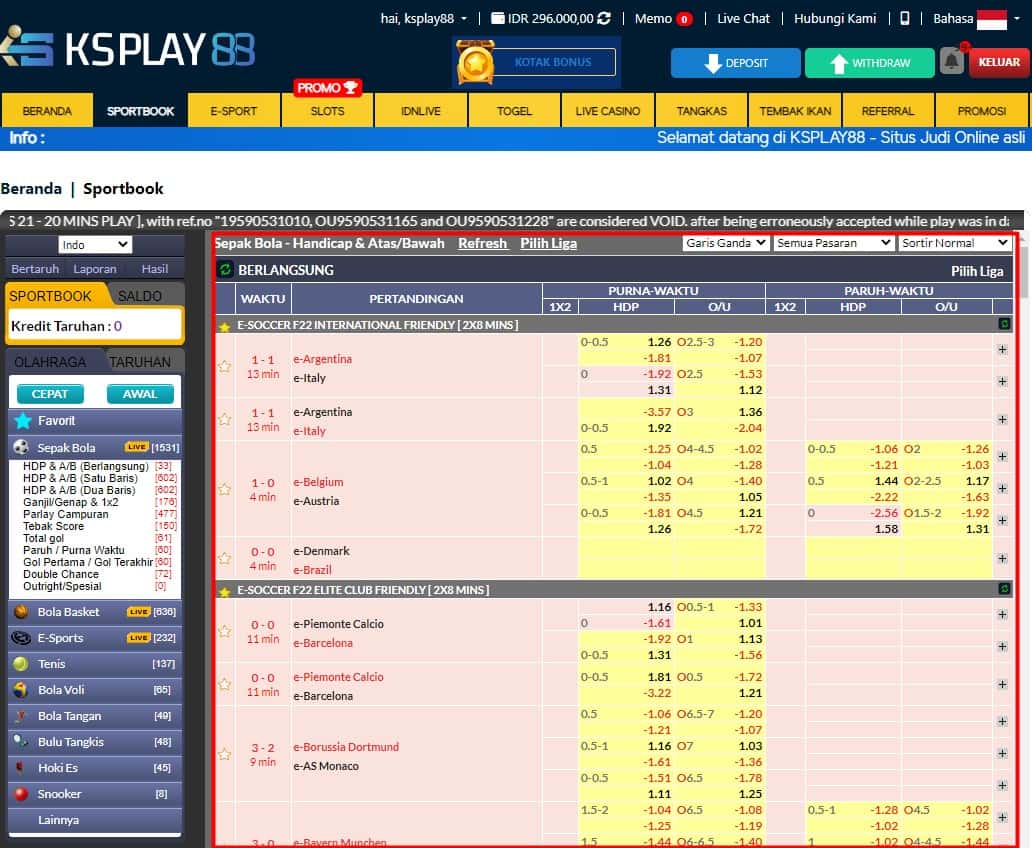The width and height of the screenshot is (1032, 848).
Task: Click the Tenis ball icon in sidebar
Action: point(20,664)
